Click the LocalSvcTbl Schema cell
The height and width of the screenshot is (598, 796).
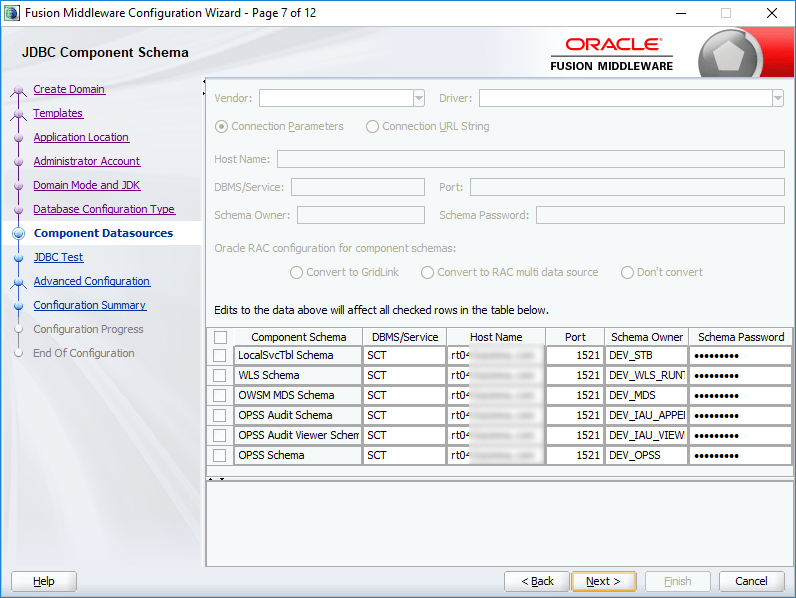pos(298,355)
